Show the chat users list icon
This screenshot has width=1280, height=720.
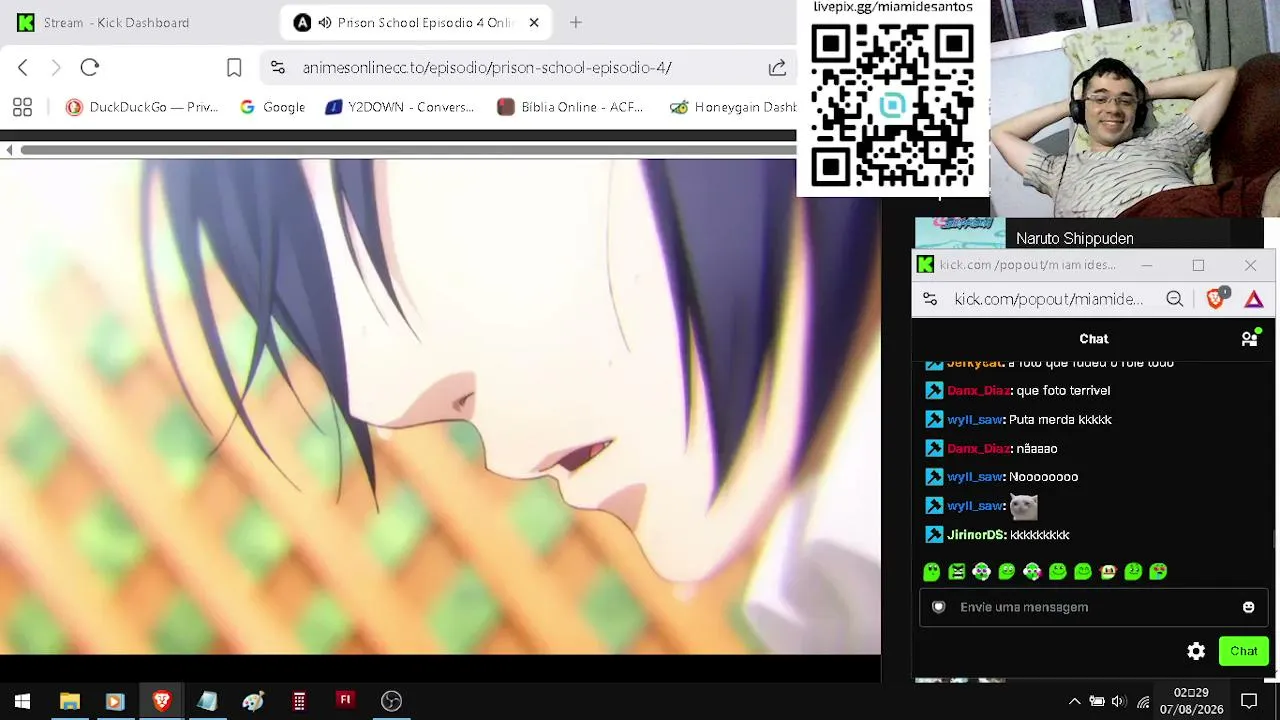pyautogui.click(x=1249, y=339)
